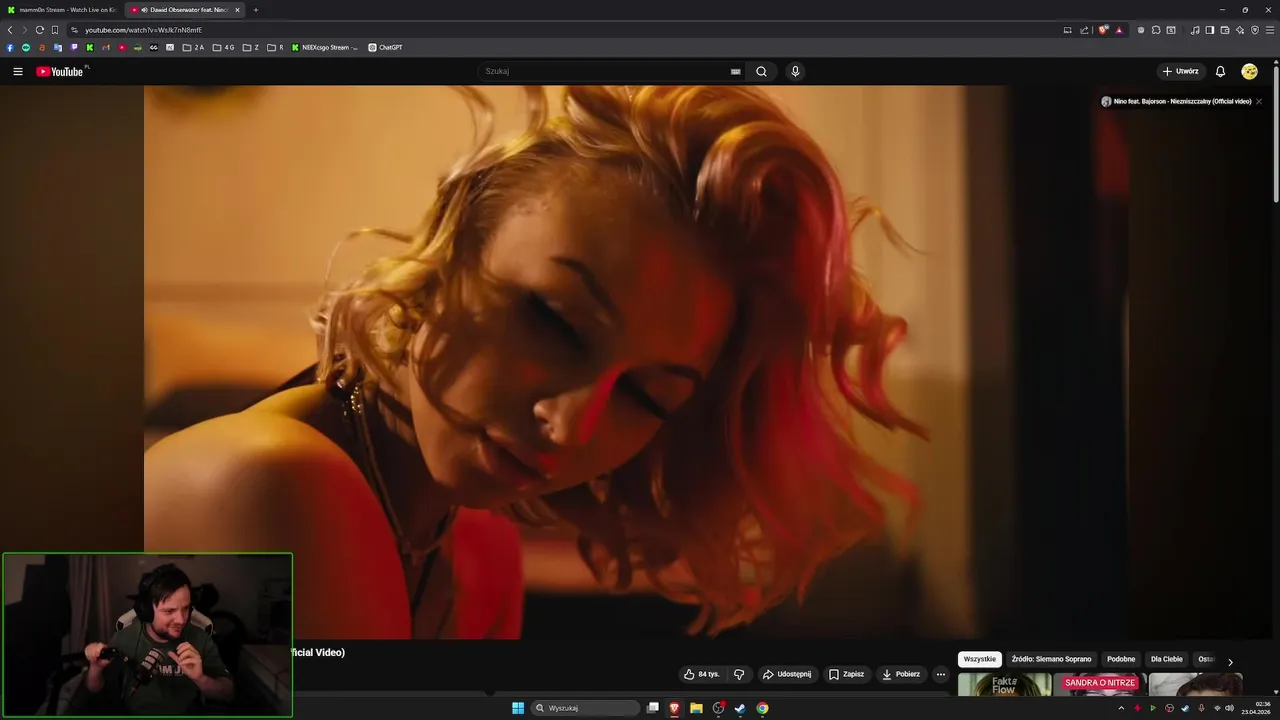Open the Facebook bookmark icon

point(10,47)
